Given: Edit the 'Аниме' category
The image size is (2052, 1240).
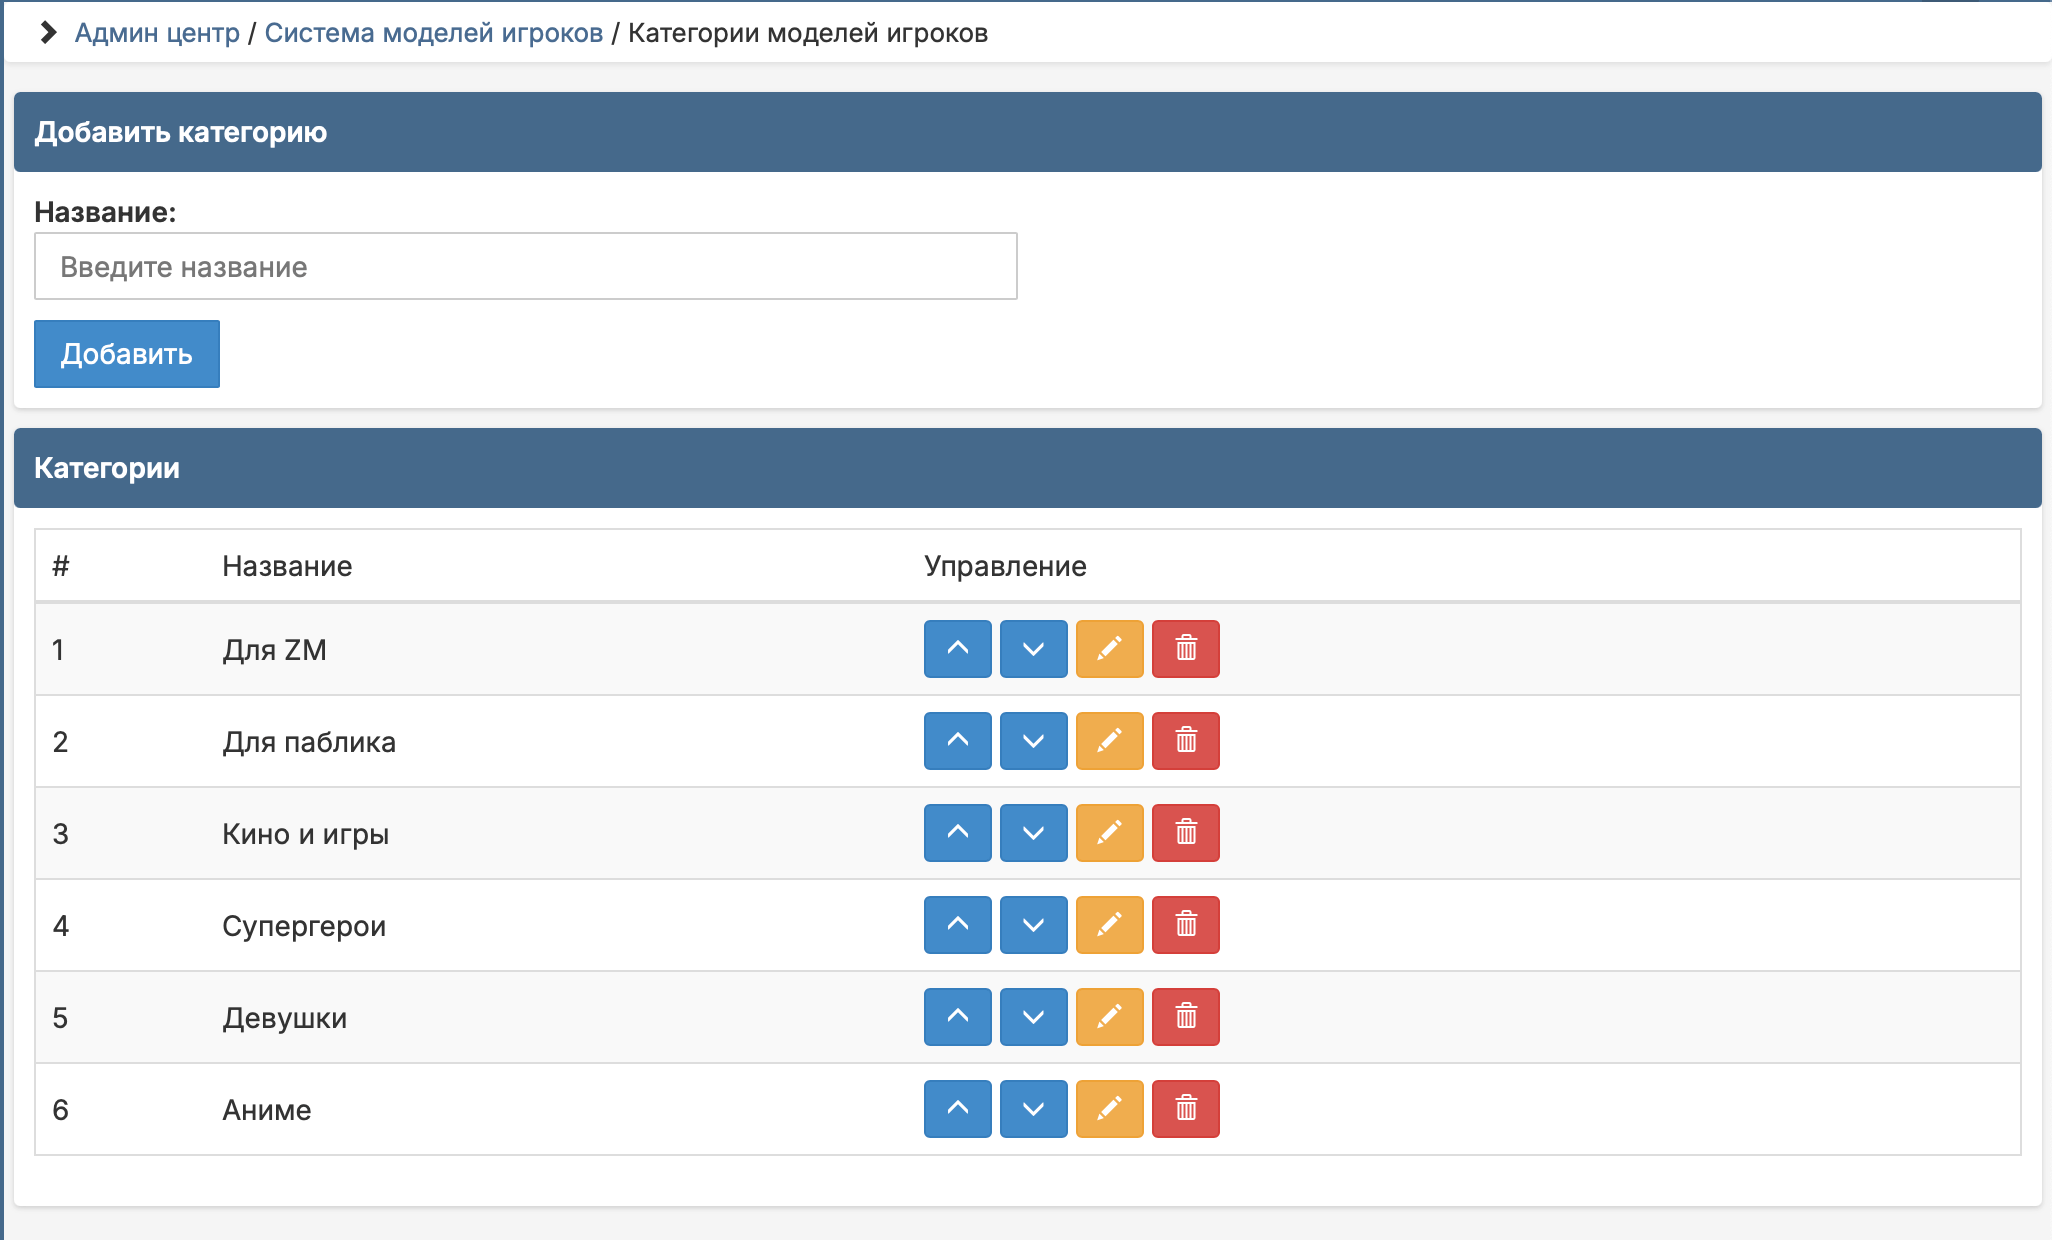Looking at the screenshot, I should pos(1109,1109).
